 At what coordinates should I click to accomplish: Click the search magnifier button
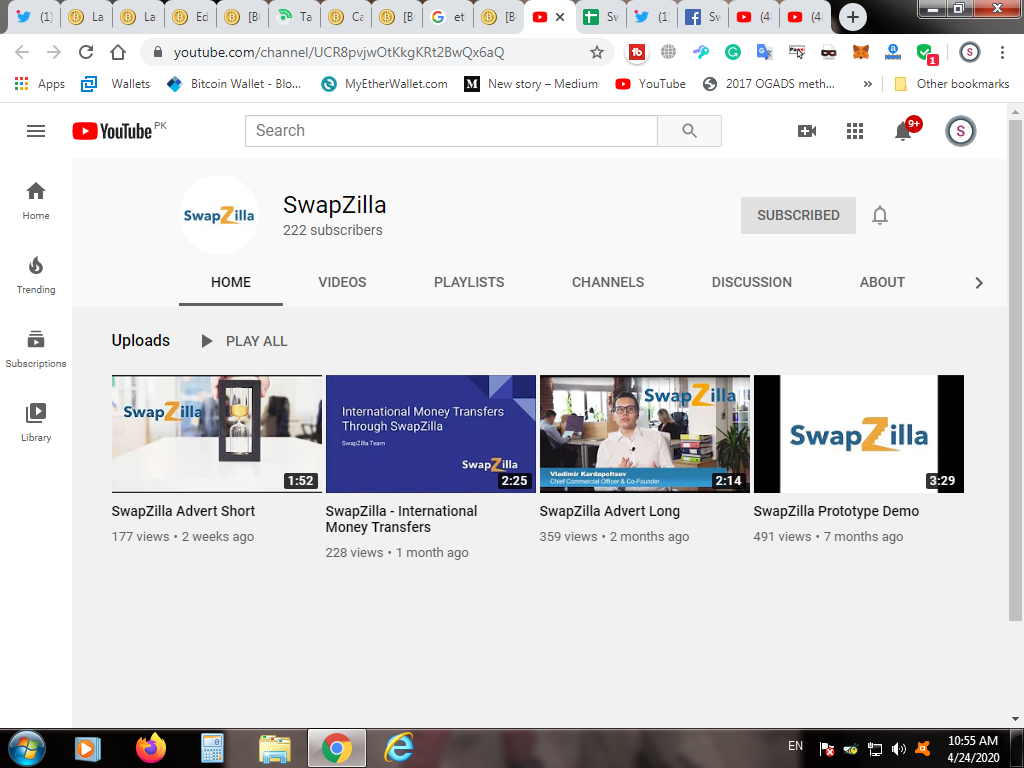point(689,131)
